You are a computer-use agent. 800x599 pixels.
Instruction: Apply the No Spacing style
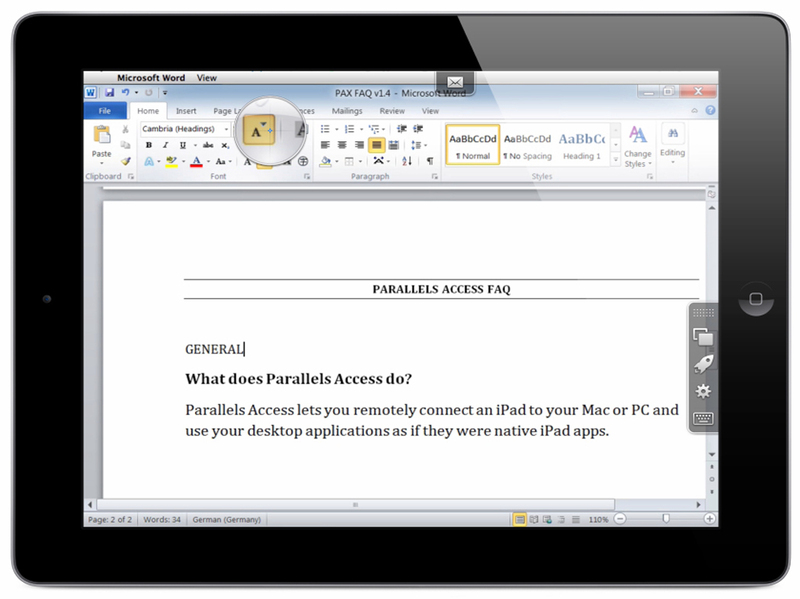[x=528, y=145]
